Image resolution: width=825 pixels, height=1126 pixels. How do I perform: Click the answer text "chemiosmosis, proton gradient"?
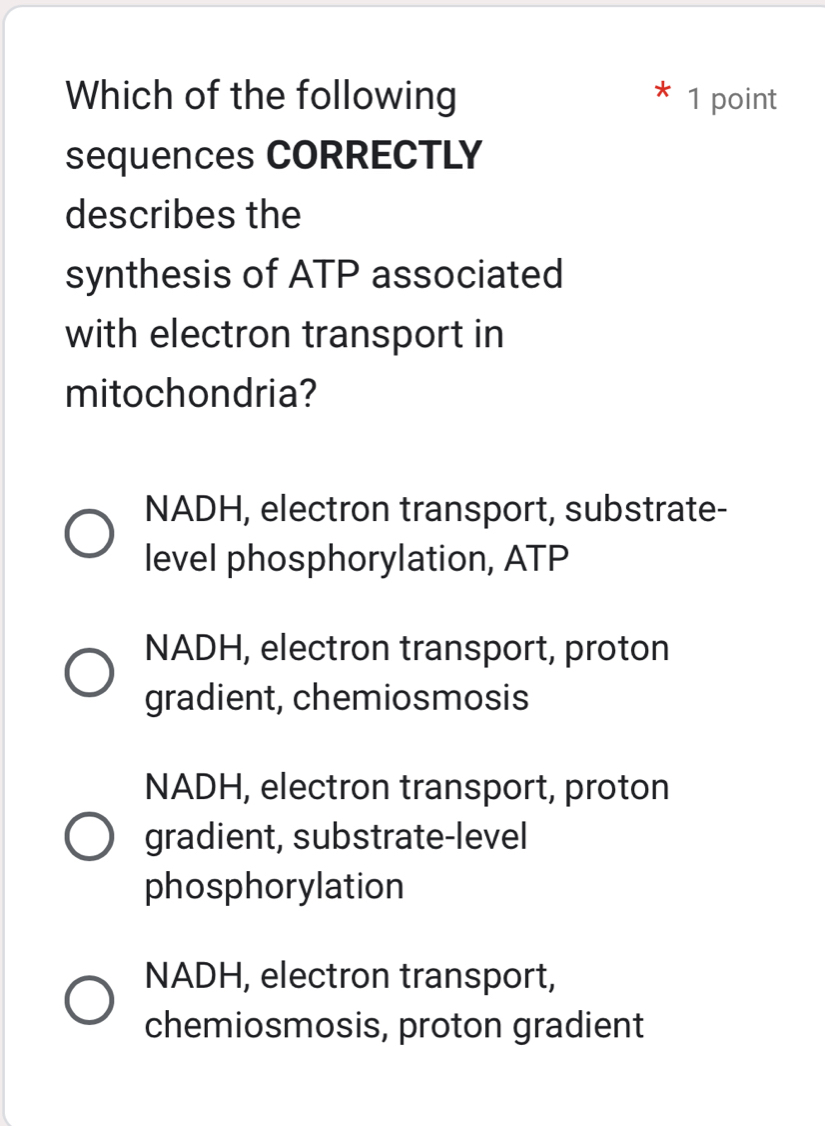pos(392,1026)
